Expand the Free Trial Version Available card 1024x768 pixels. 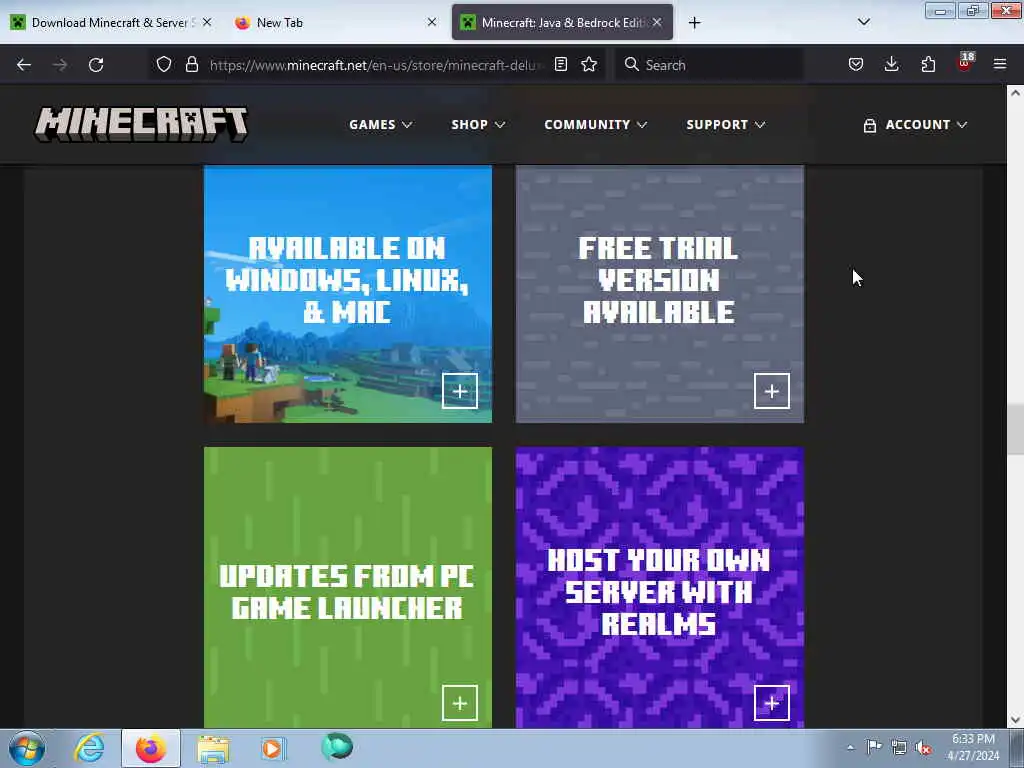(772, 391)
